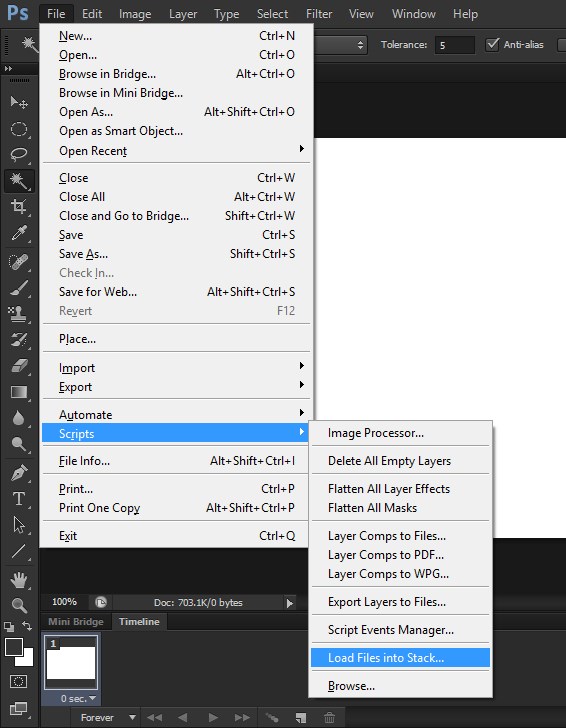Reset default foreground and background colors

(9, 627)
